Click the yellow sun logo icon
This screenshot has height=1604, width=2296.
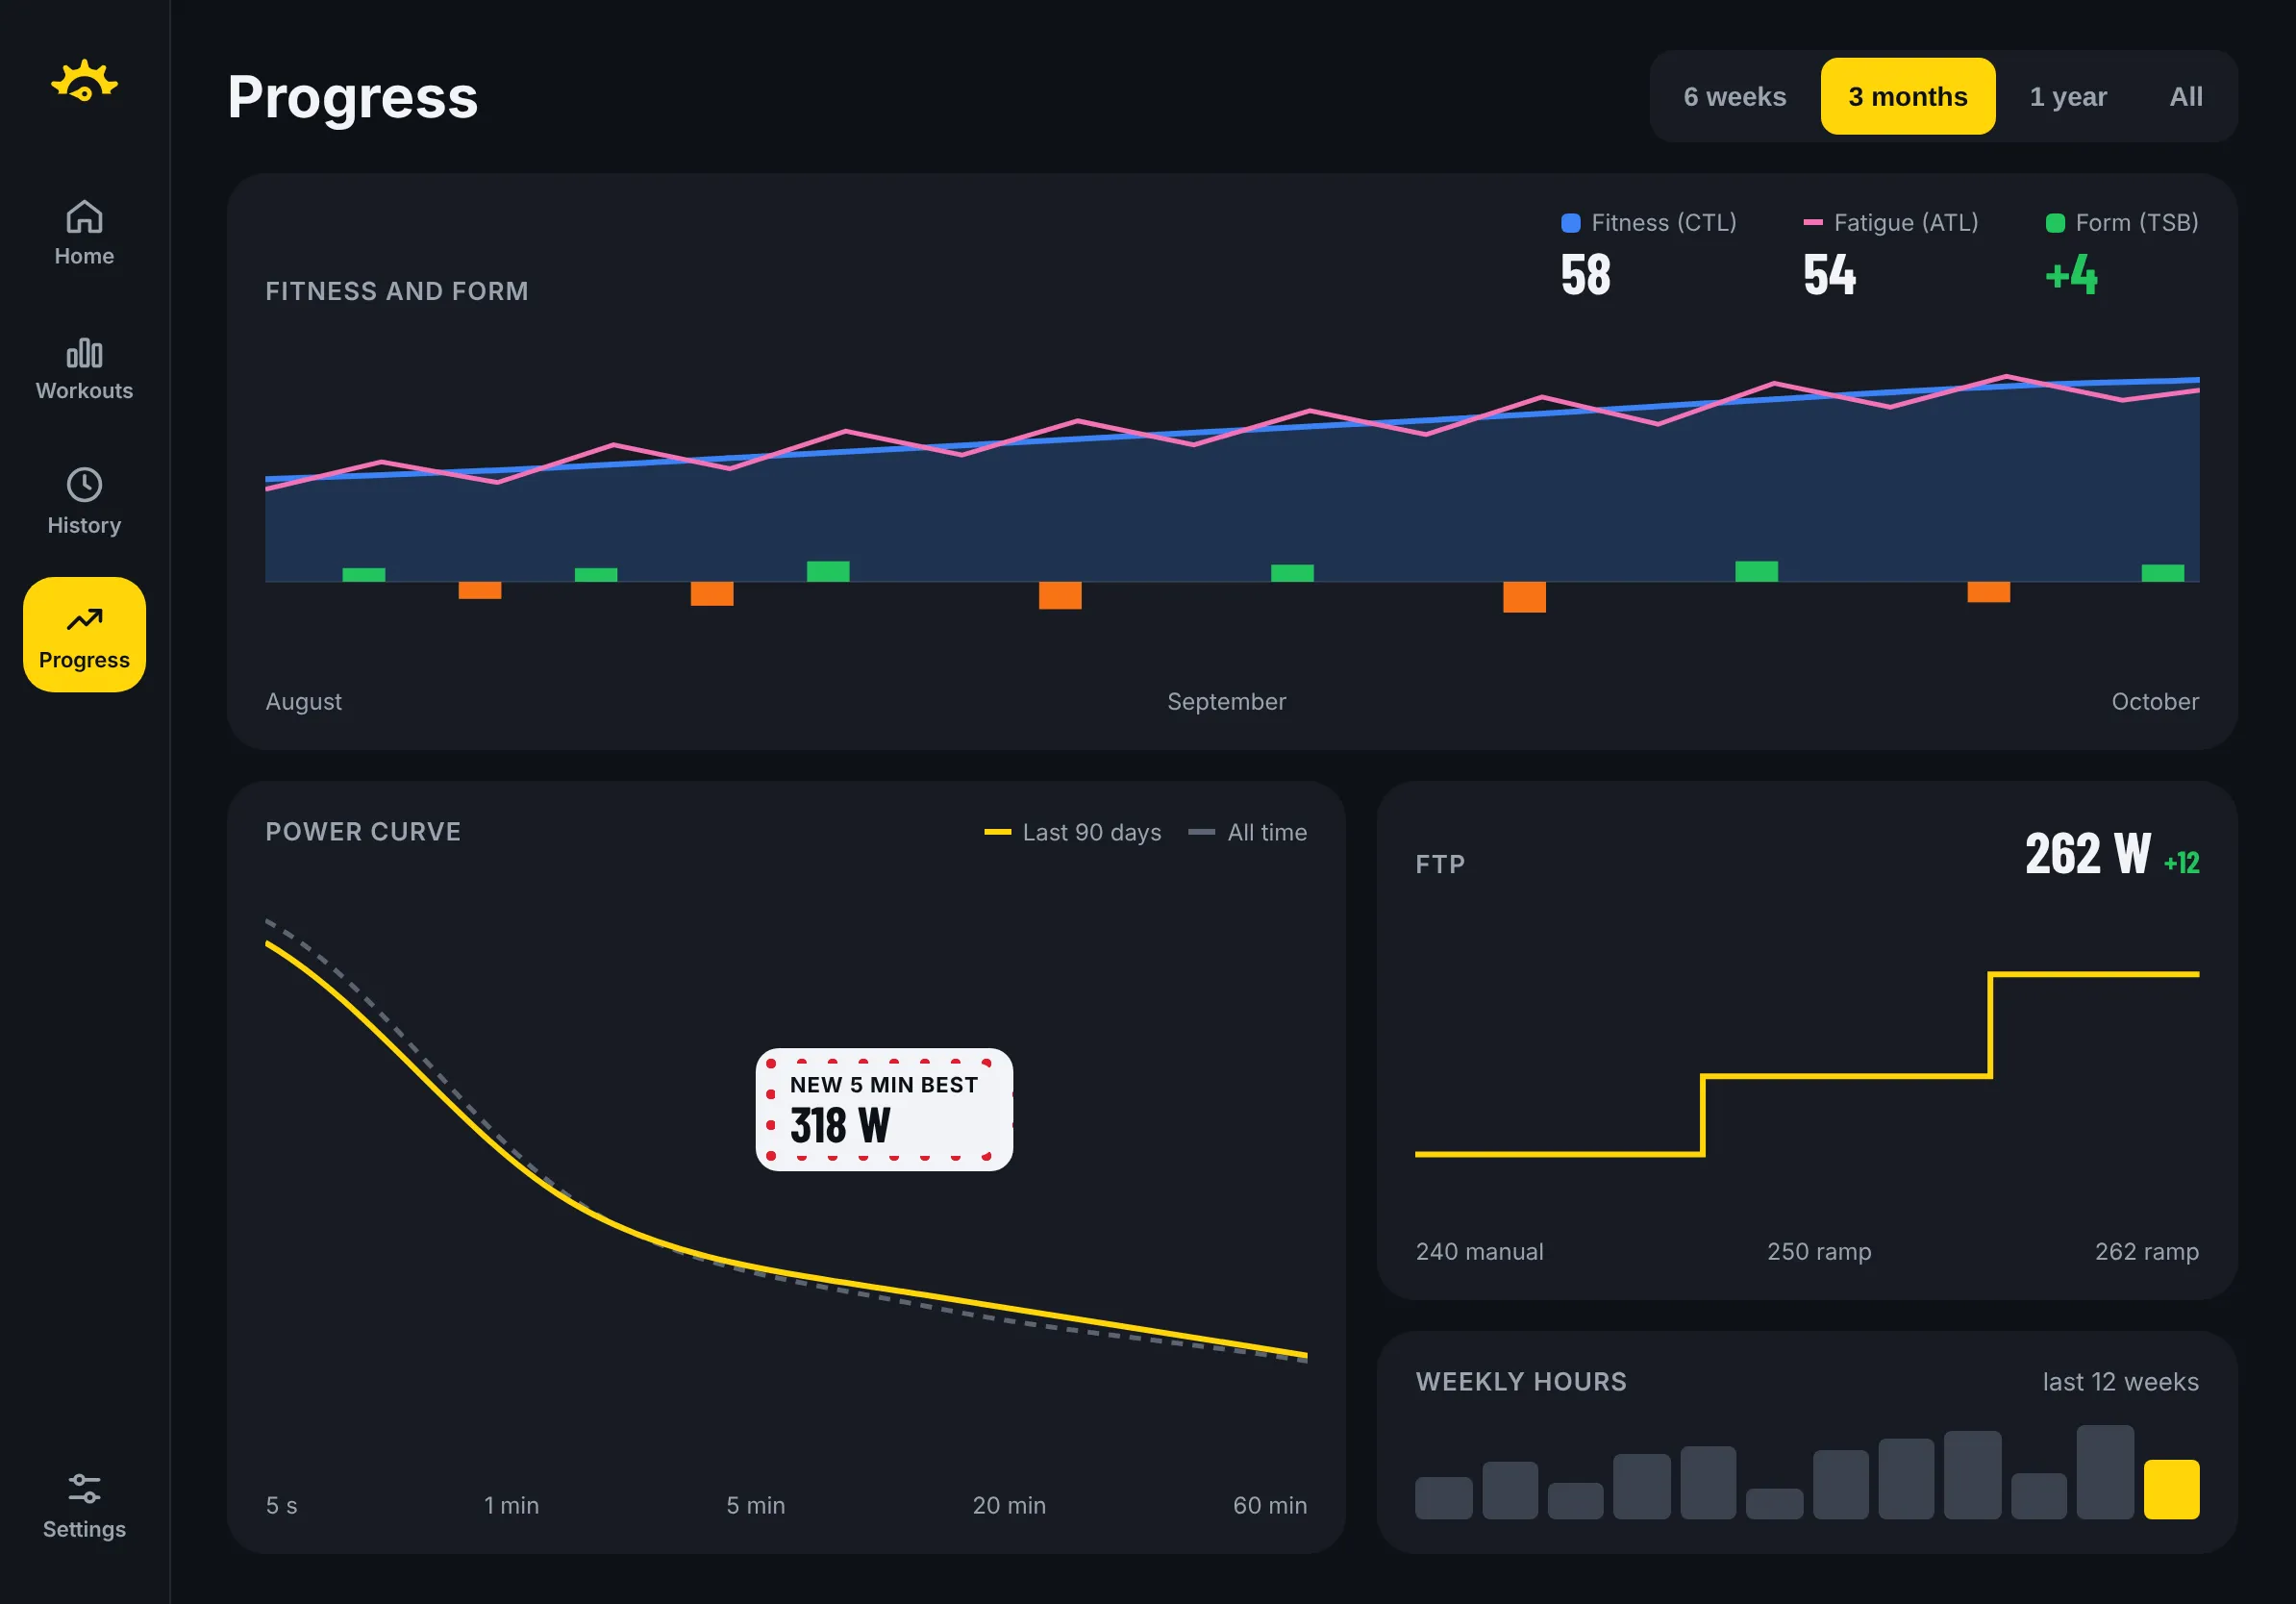pos(84,81)
